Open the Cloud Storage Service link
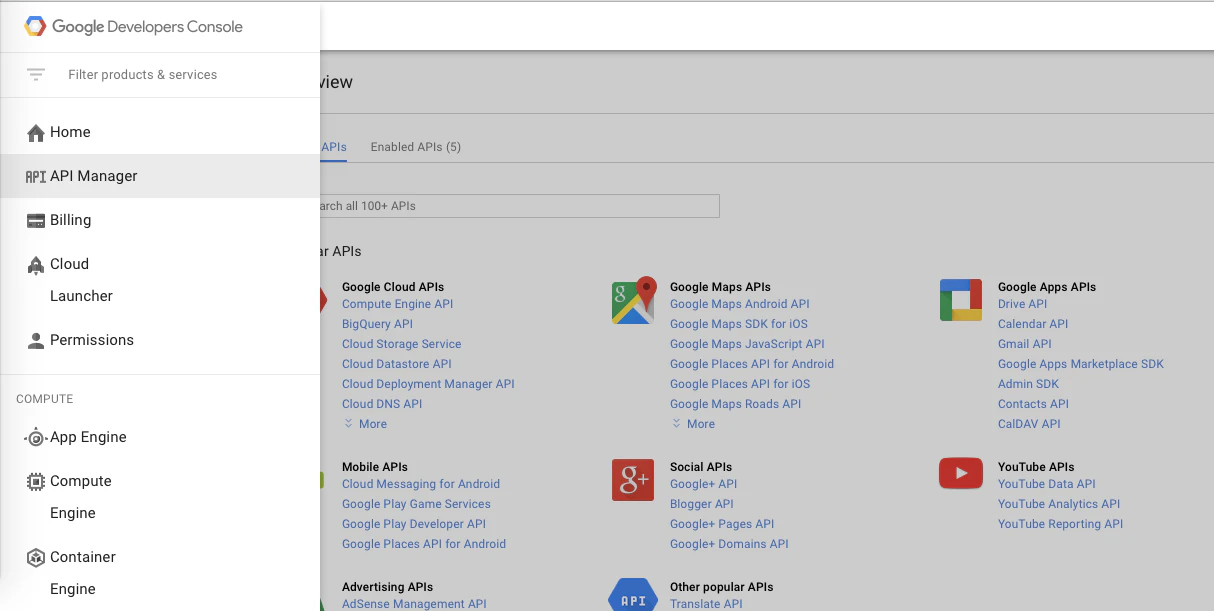The image size is (1214, 611). pyautogui.click(x=401, y=344)
